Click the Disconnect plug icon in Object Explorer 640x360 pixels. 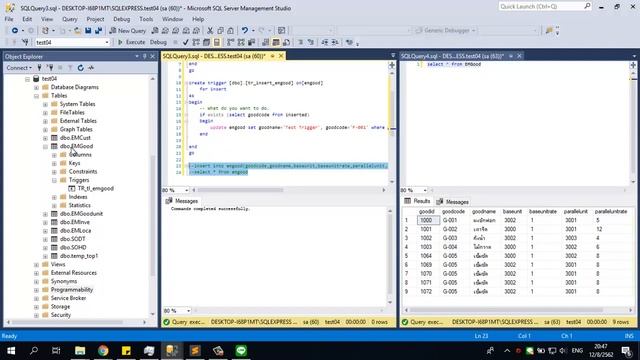(50, 68)
